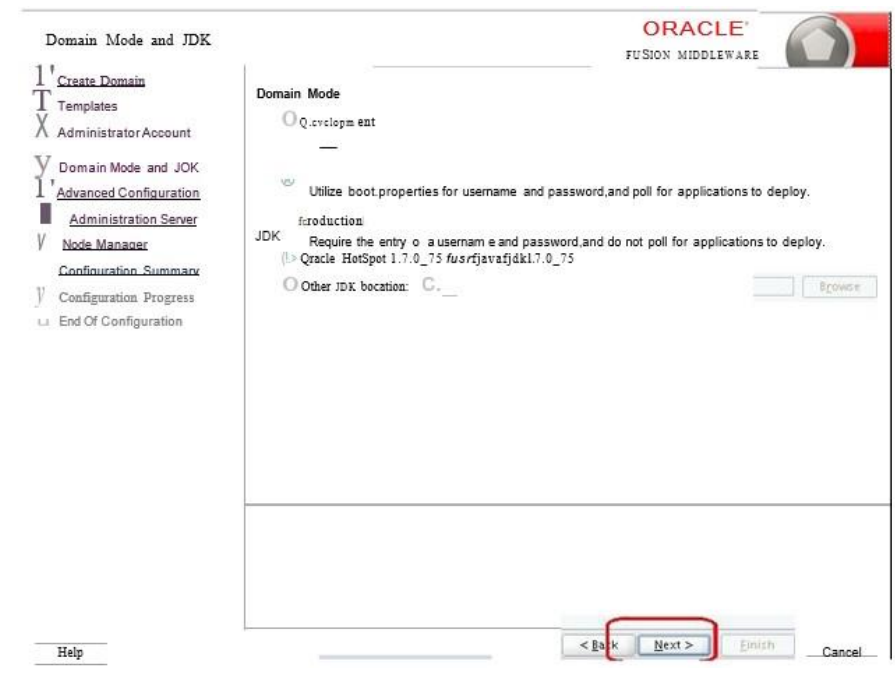Image resolution: width=895 pixels, height=682 pixels.
Task: Go back with the Back button
Action: point(598,645)
